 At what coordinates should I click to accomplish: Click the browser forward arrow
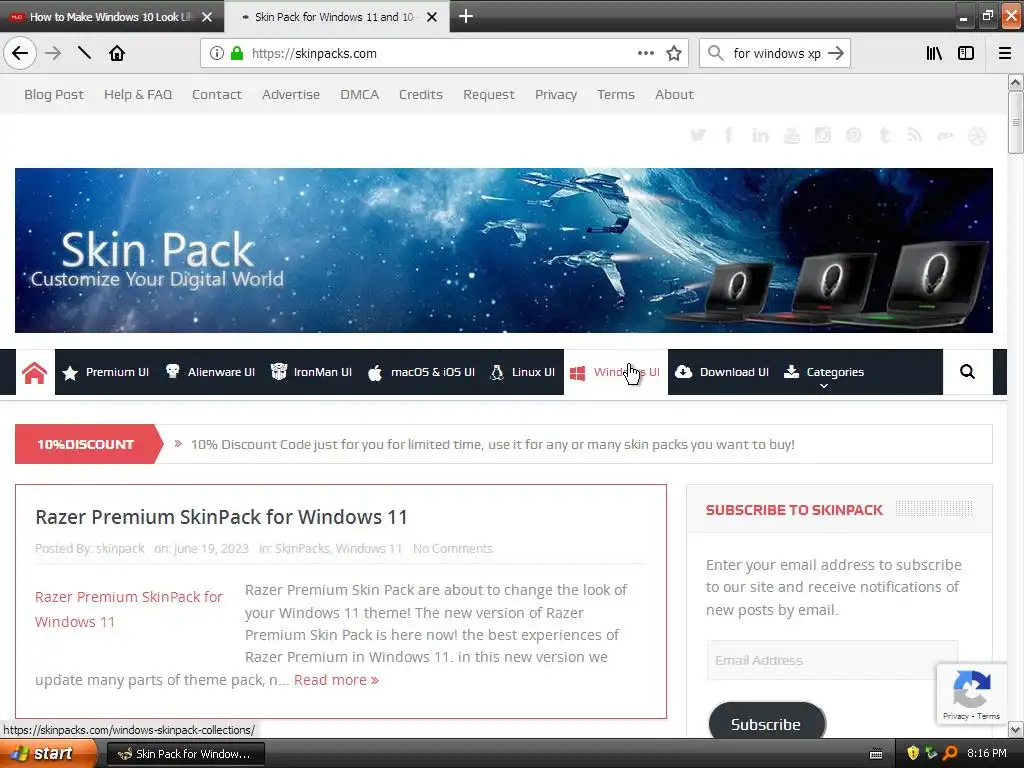tap(53, 53)
